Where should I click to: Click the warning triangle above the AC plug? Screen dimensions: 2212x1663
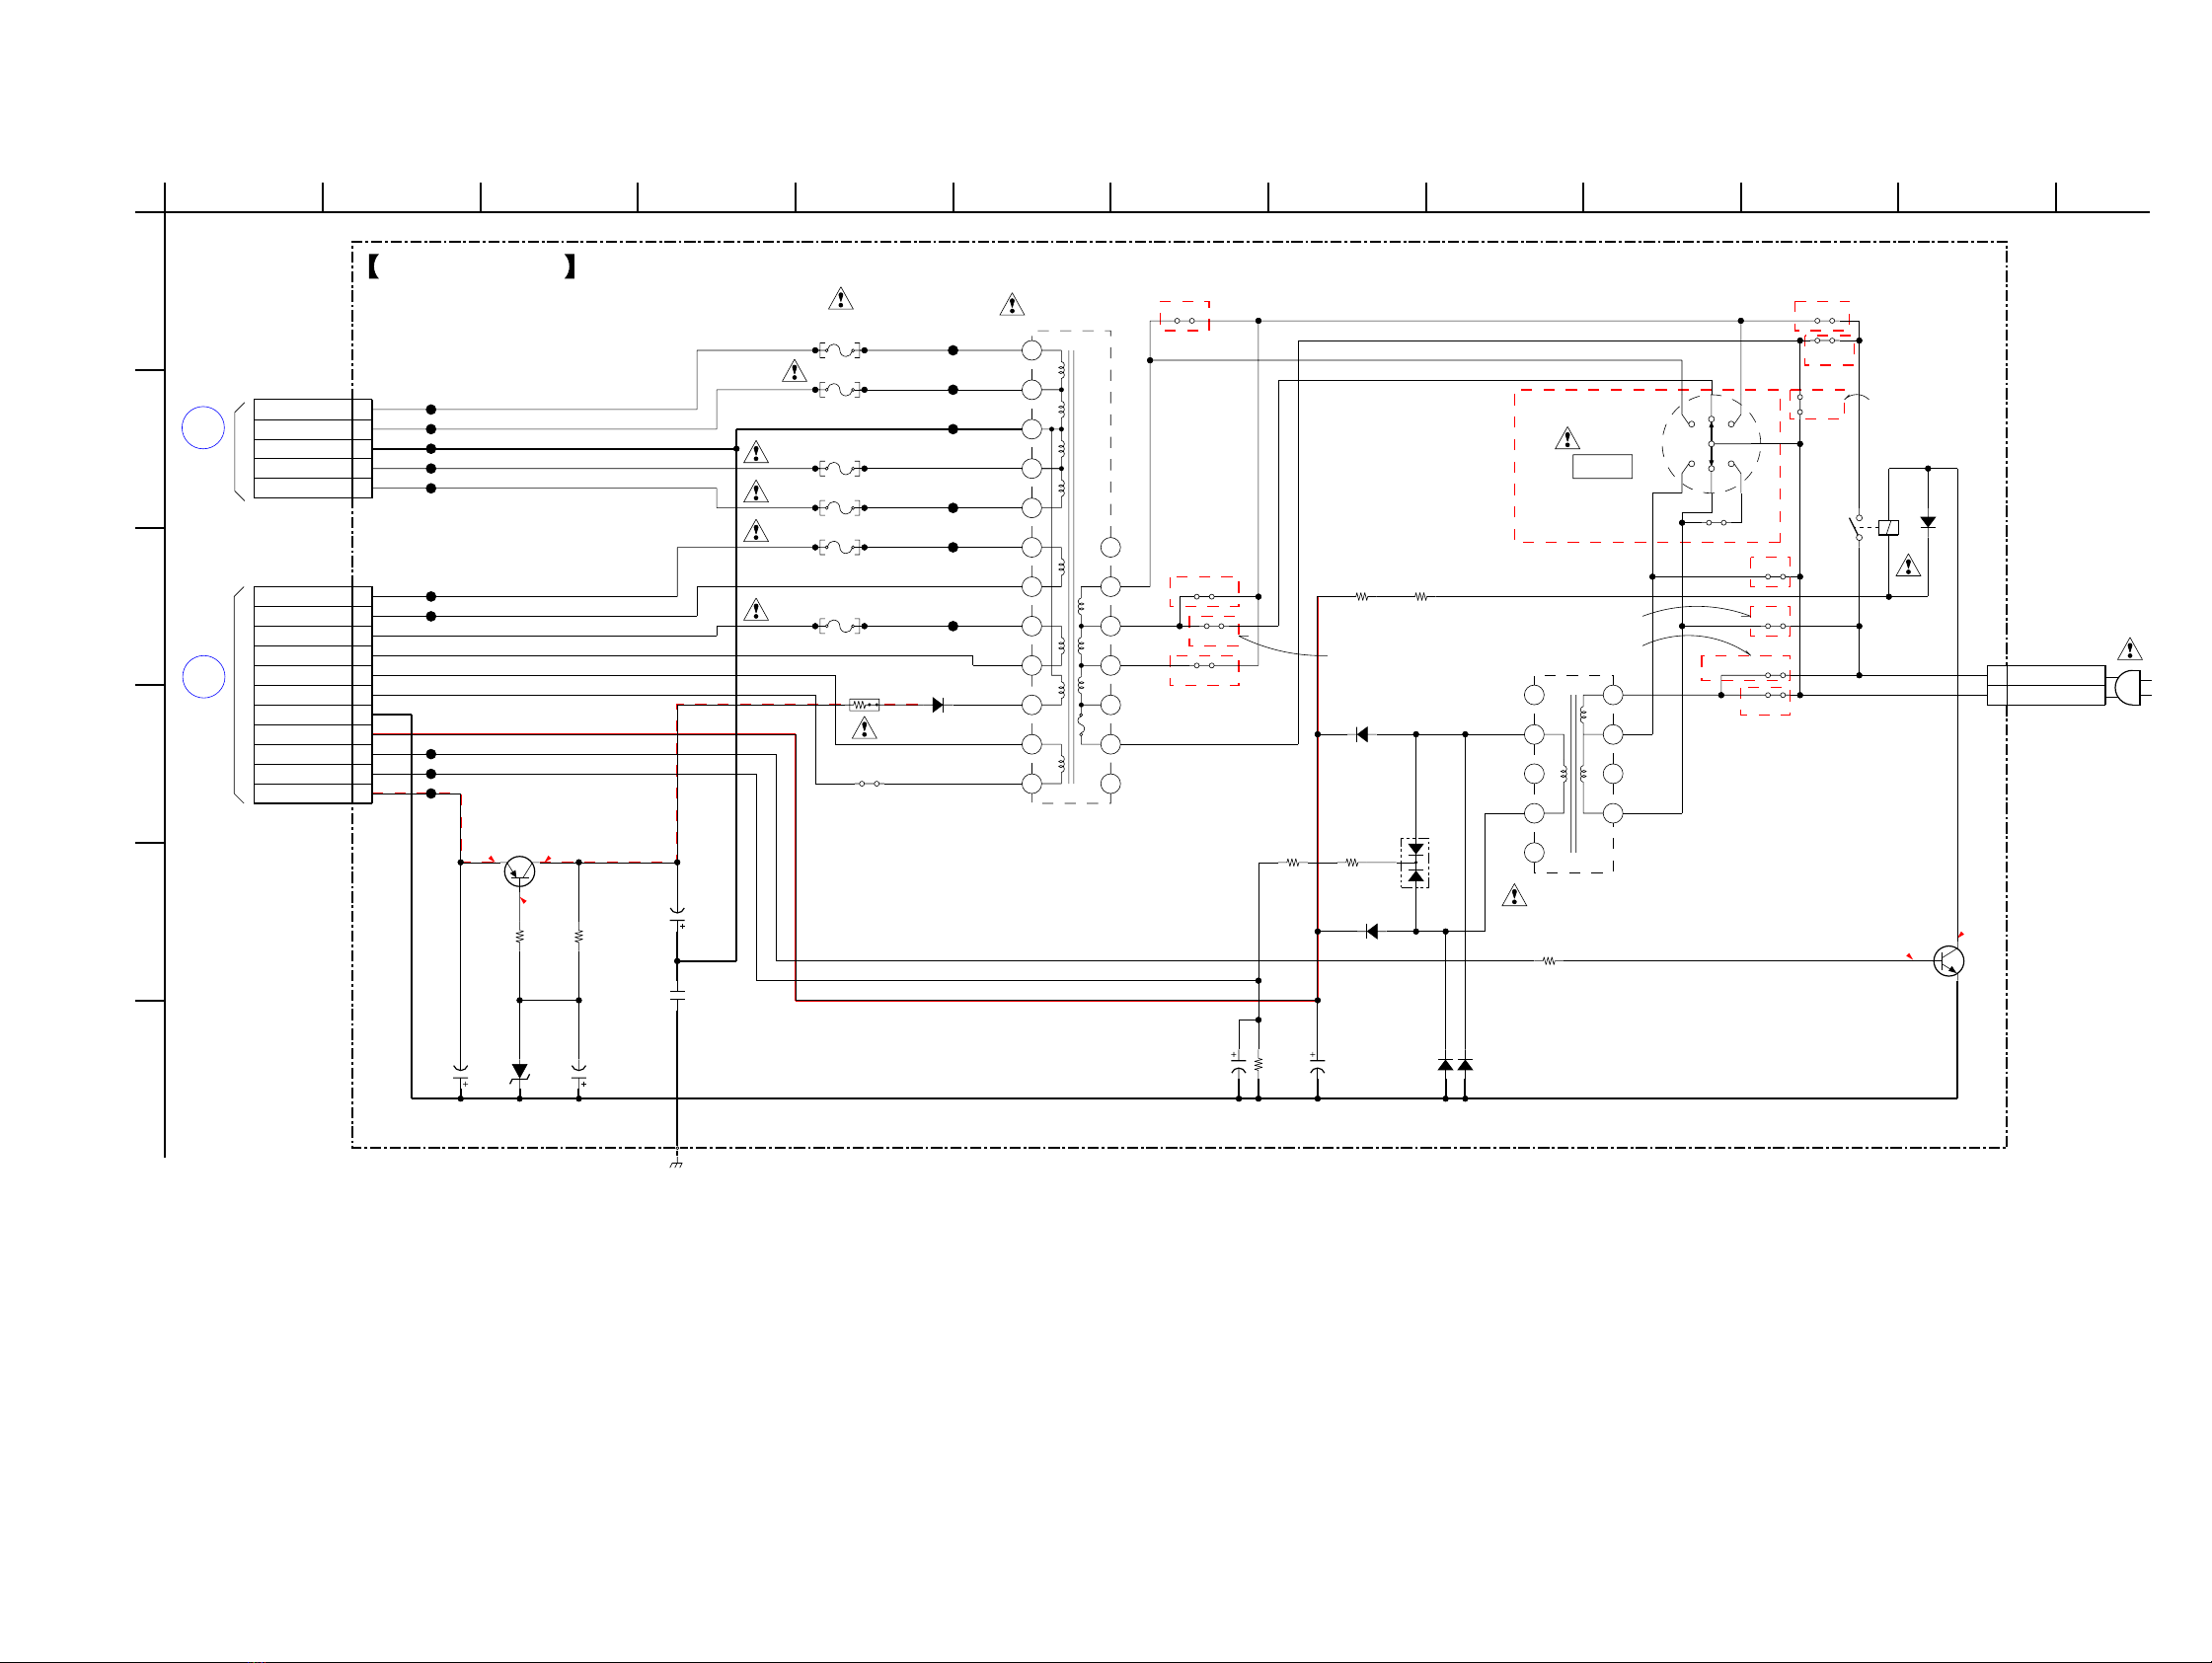[2130, 649]
